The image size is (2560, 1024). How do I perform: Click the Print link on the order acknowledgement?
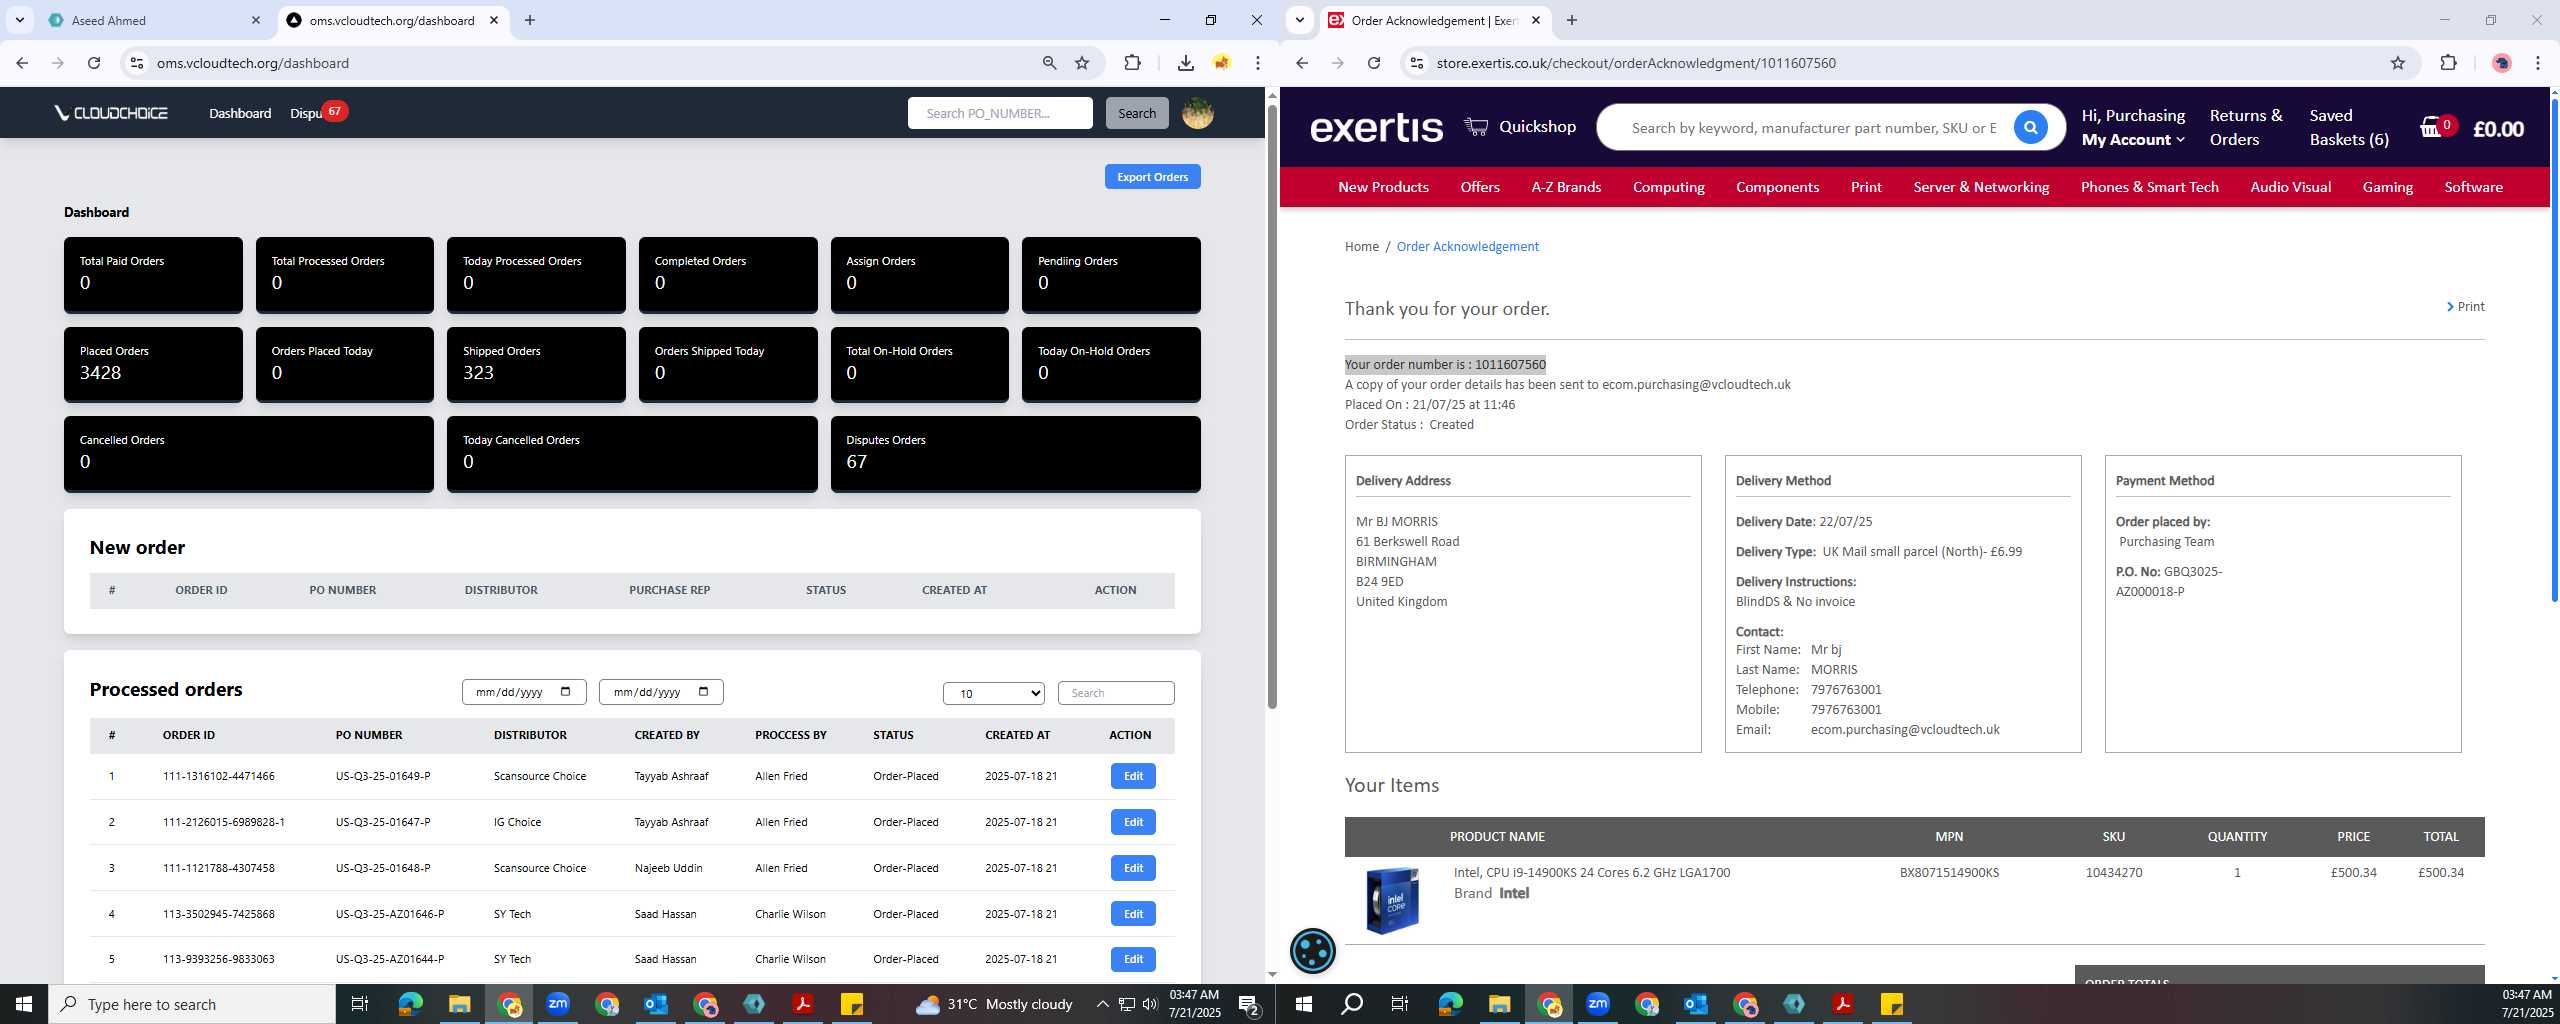coord(2465,307)
